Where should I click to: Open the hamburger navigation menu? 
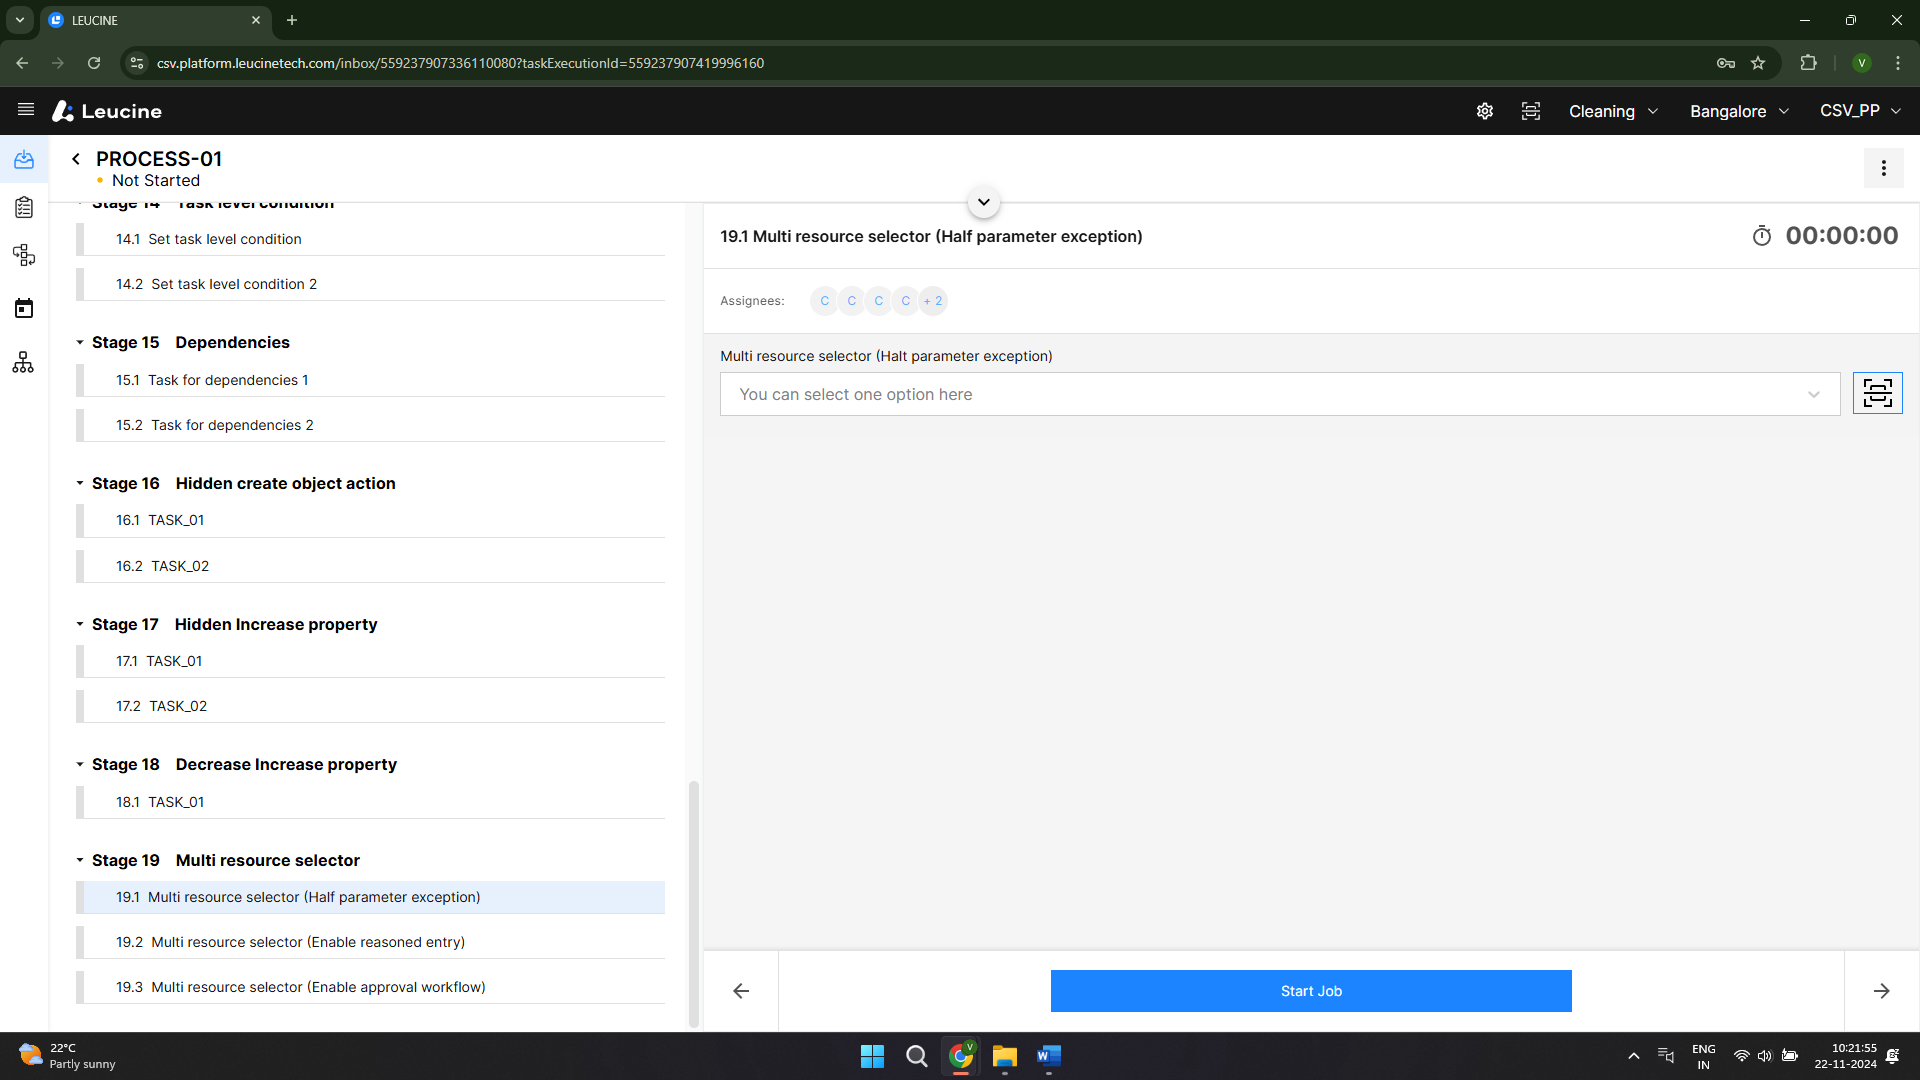point(26,110)
